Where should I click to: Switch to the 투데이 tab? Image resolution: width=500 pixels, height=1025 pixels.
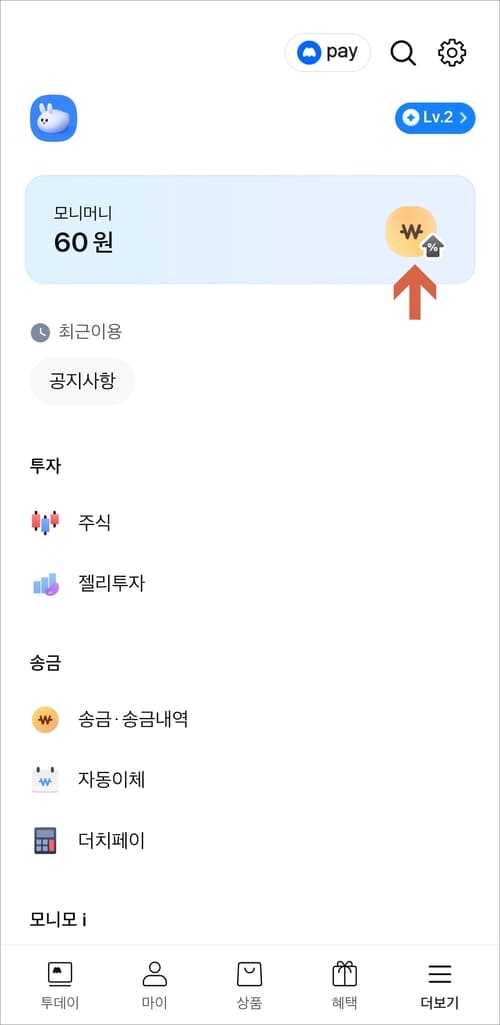tap(59, 986)
